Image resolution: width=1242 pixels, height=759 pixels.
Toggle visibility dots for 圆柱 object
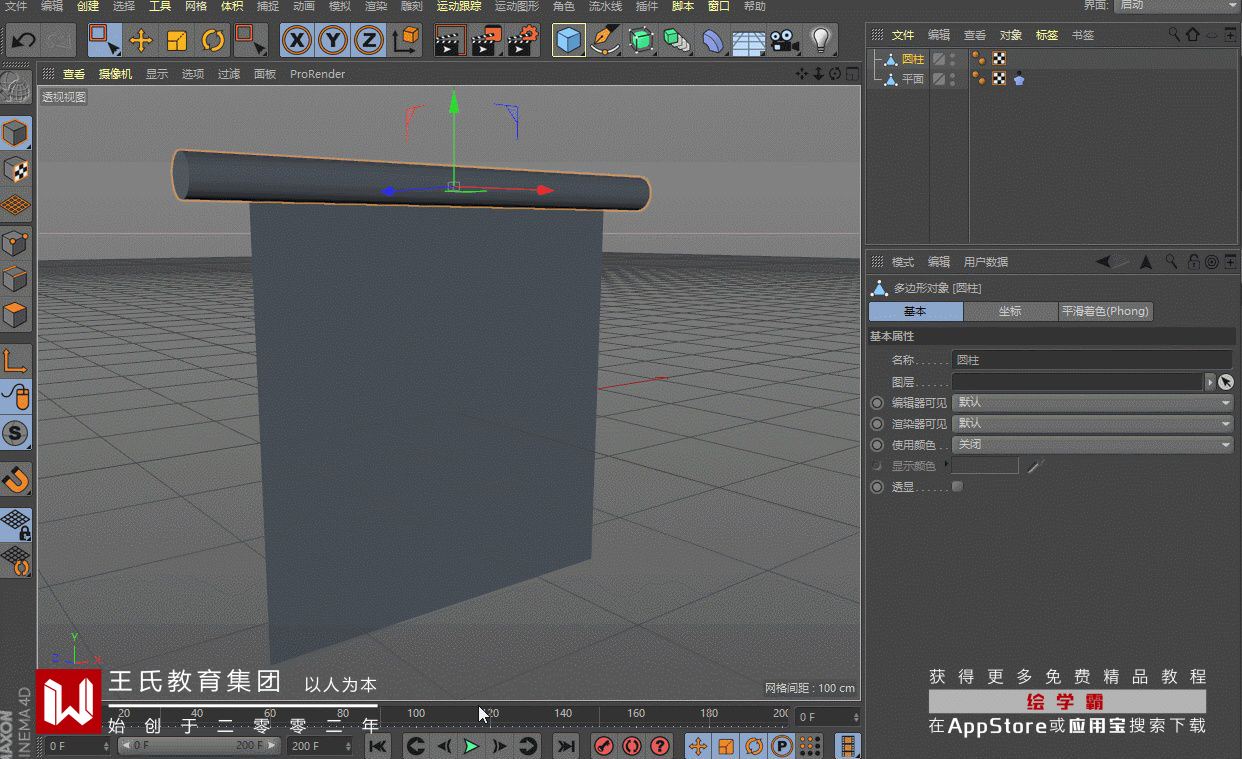952,59
